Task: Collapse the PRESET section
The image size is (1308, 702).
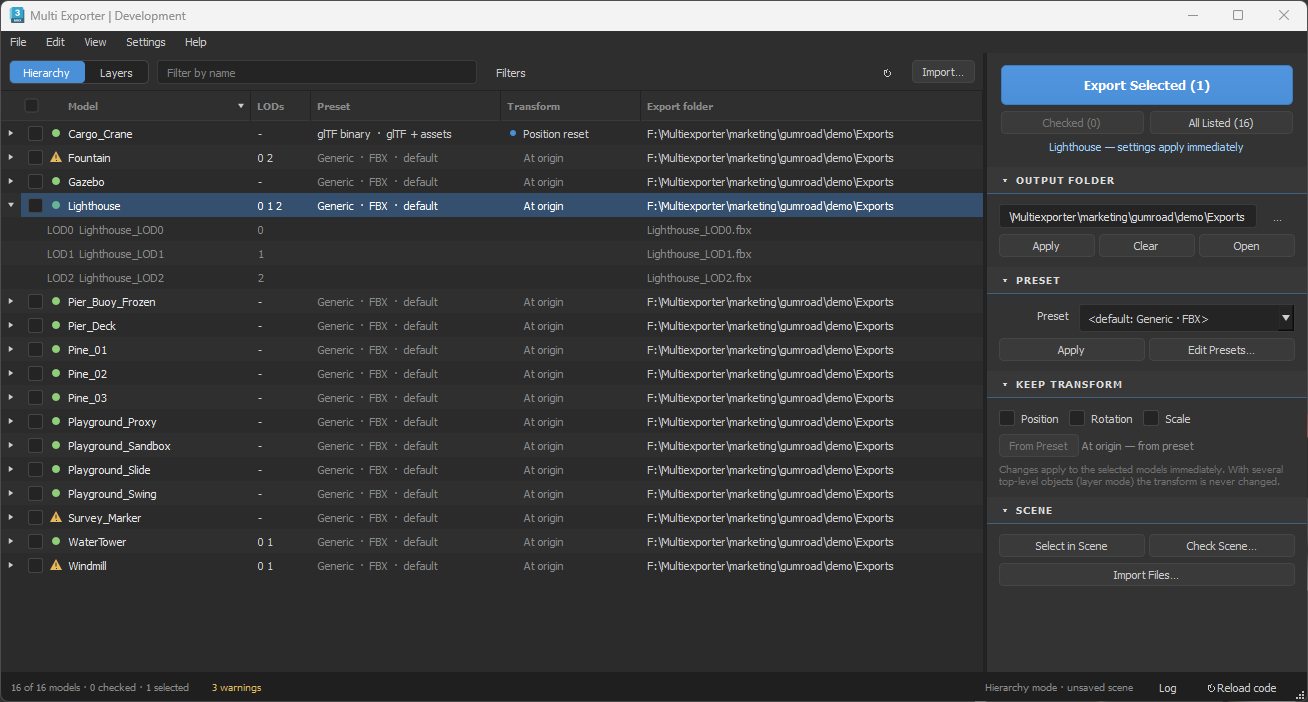Action: point(1004,281)
